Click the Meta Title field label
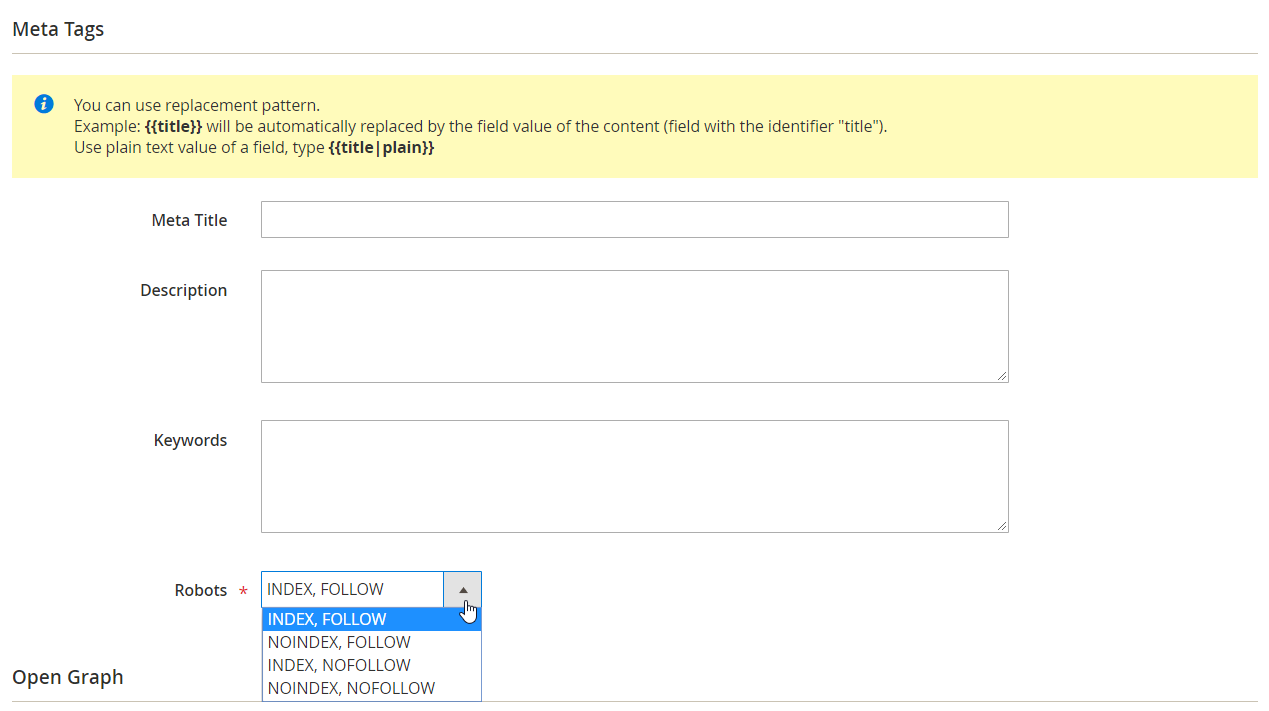This screenshot has width=1269, height=711. tap(189, 221)
